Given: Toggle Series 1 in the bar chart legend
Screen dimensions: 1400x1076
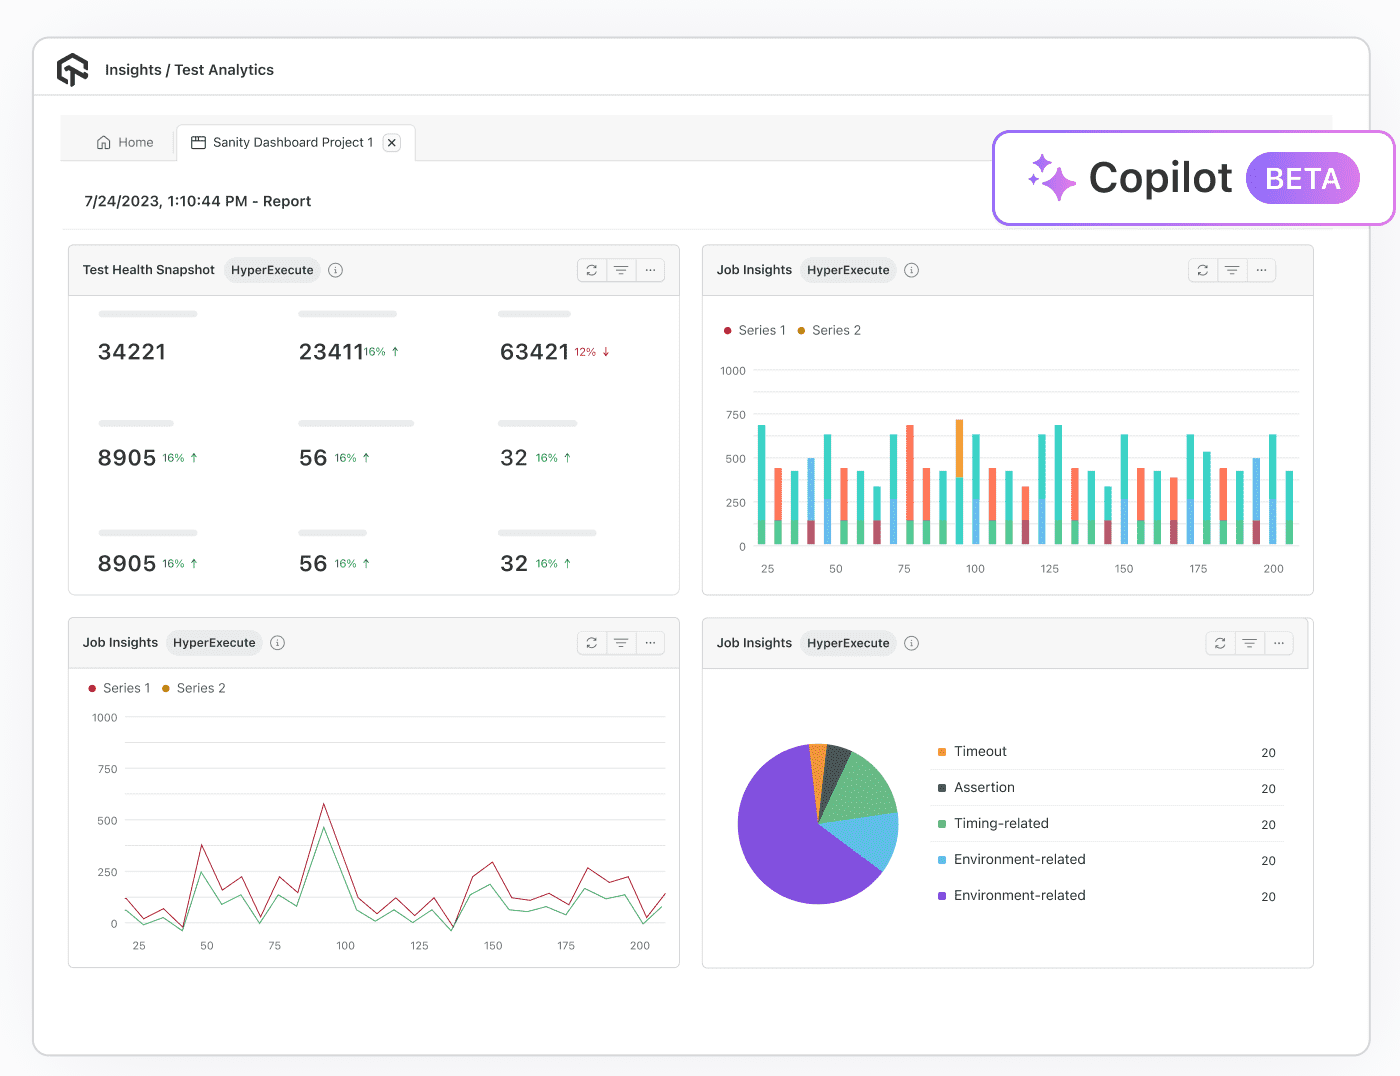Looking at the screenshot, I should (x=754, y=330).
